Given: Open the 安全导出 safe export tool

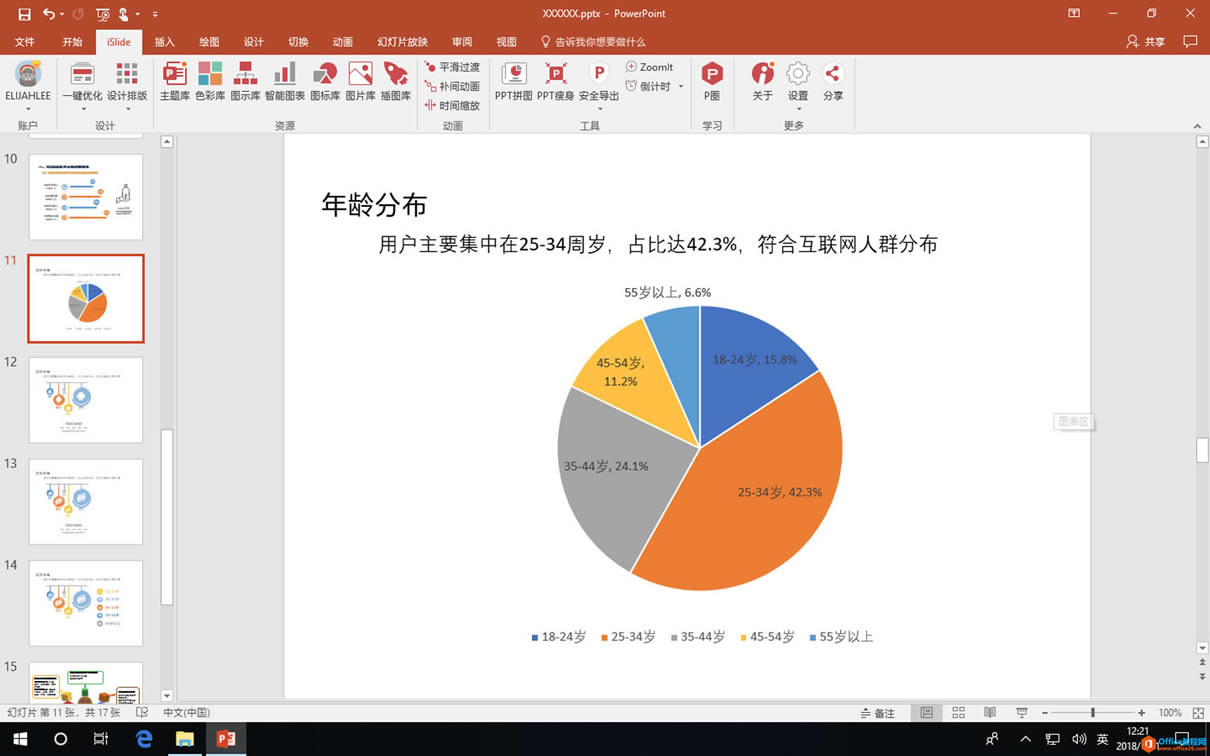Looking at the screenshot, I should (x=598, y=82).
